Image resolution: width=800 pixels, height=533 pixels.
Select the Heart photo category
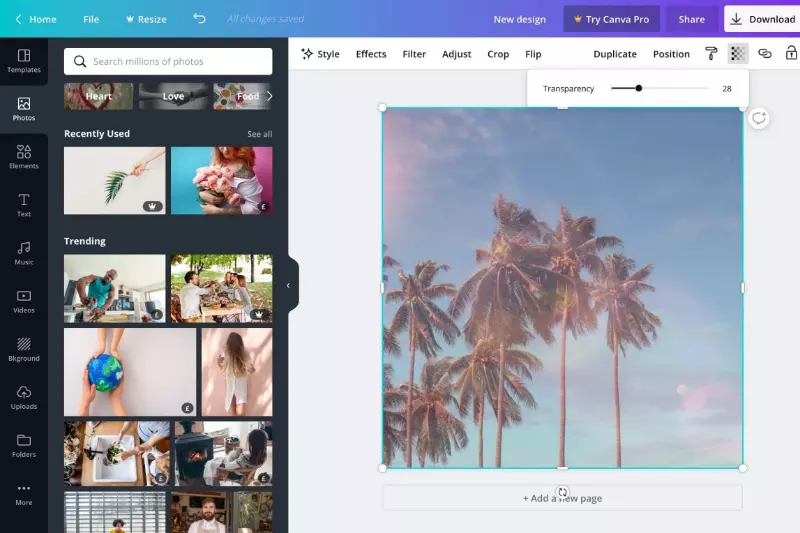98,96
